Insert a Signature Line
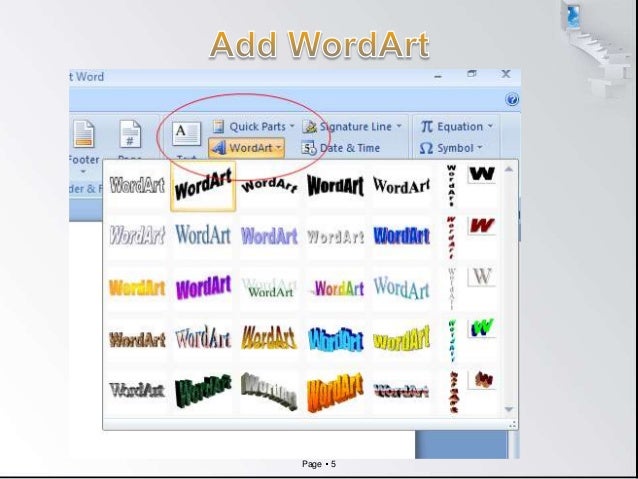This screenshot has height=479, width=638. pyautogui.click(x=352, y=127)
